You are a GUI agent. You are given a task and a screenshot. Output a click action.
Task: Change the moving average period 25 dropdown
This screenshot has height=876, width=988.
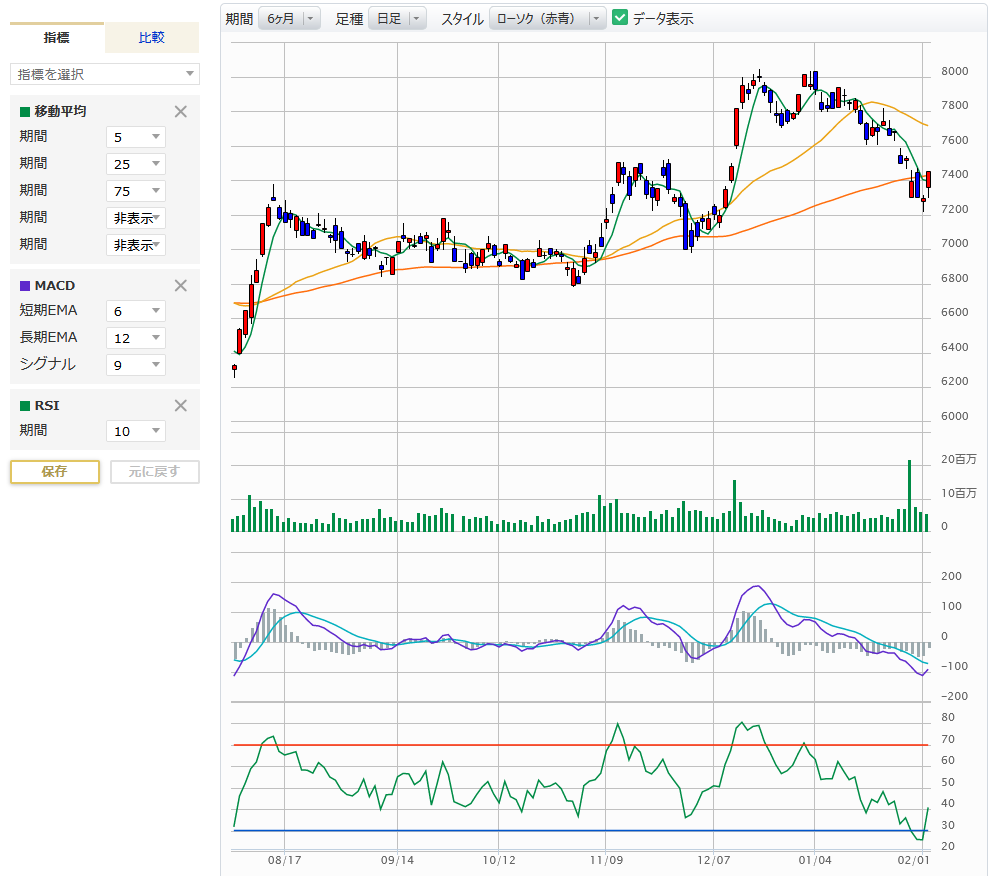point(136,164)
